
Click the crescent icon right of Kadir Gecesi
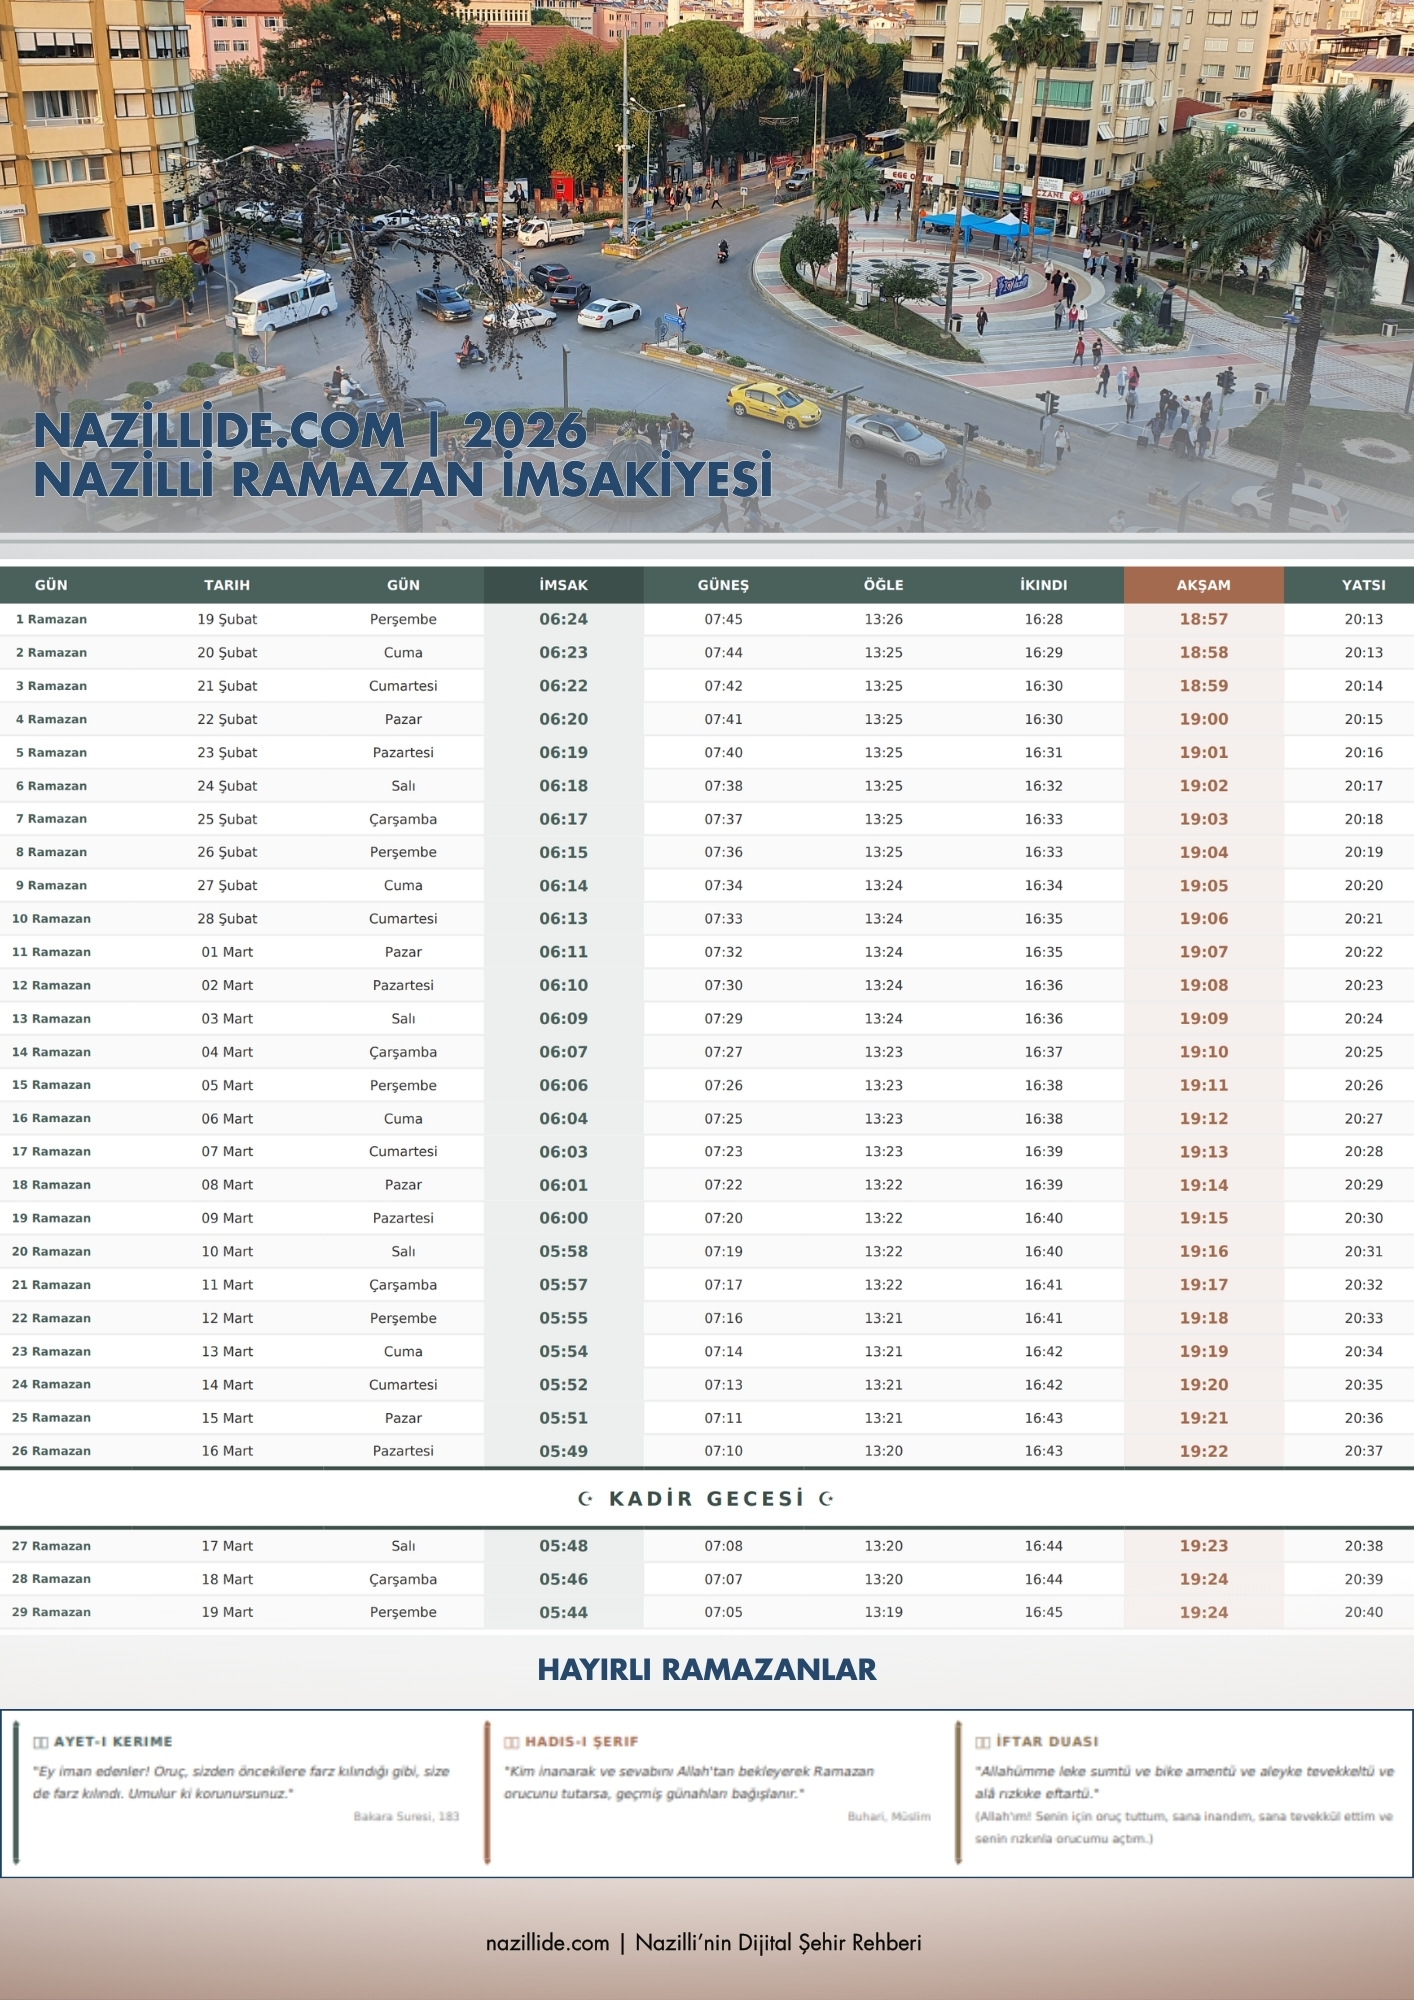pyautogui.click(x=826, y=1498)
